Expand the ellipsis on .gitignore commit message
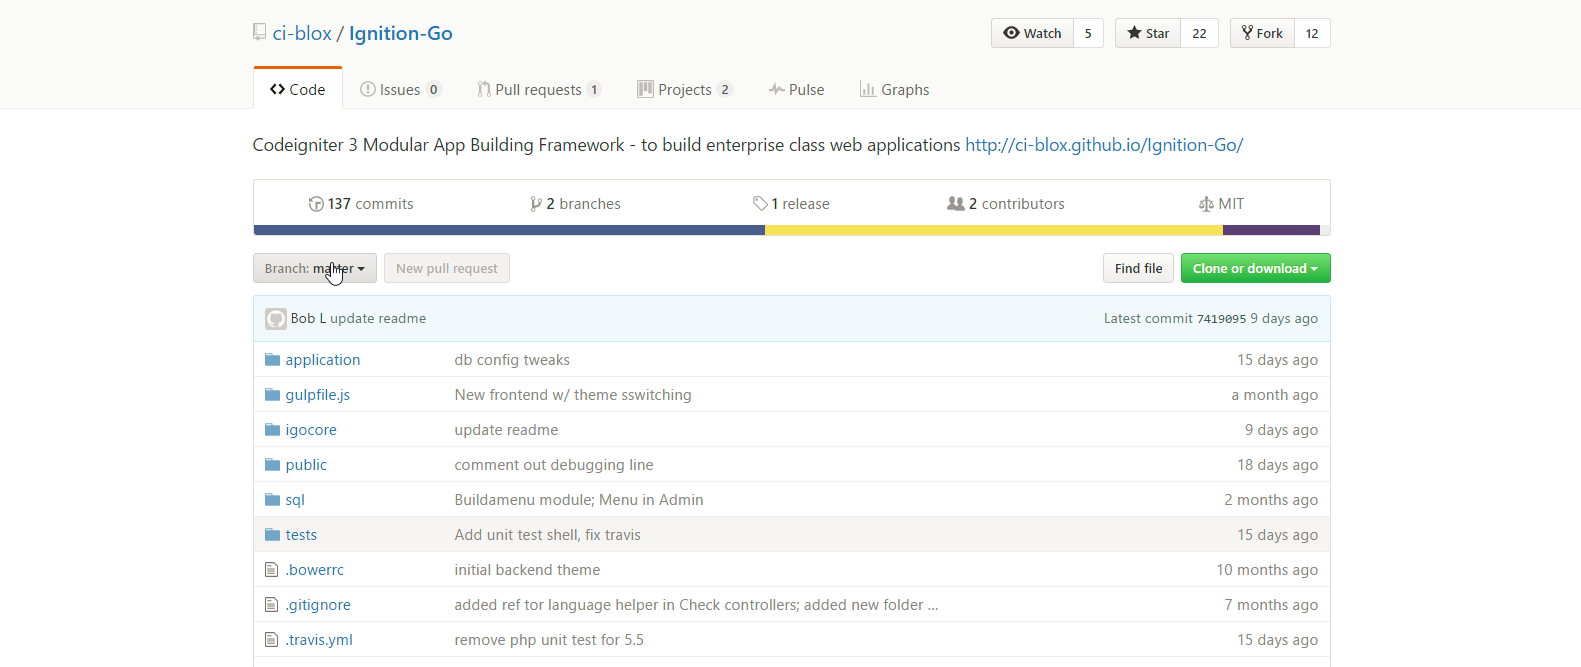 click(x=933, y=605)
